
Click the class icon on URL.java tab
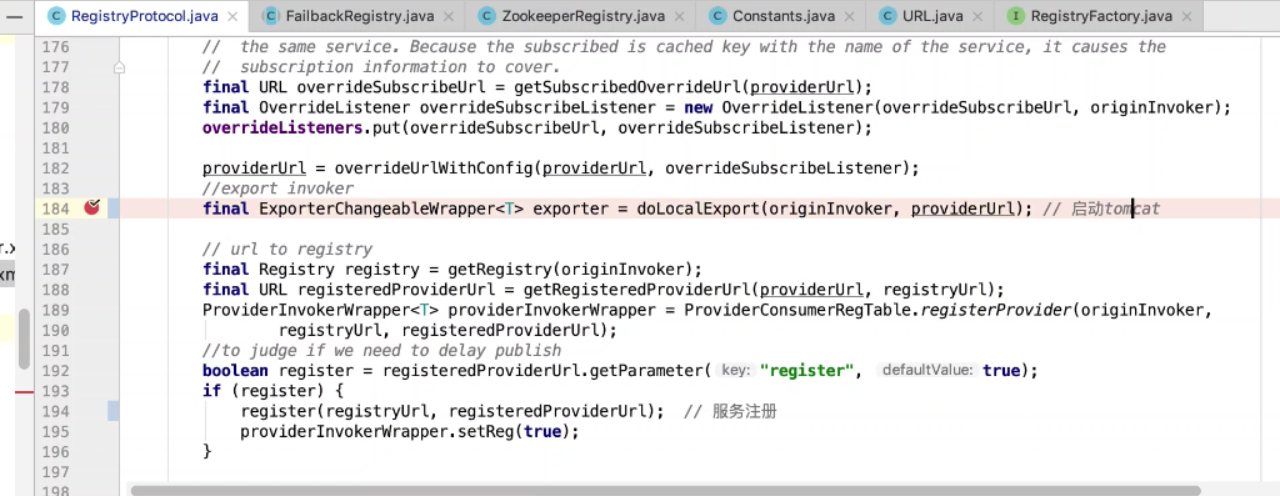coord(888,16)
